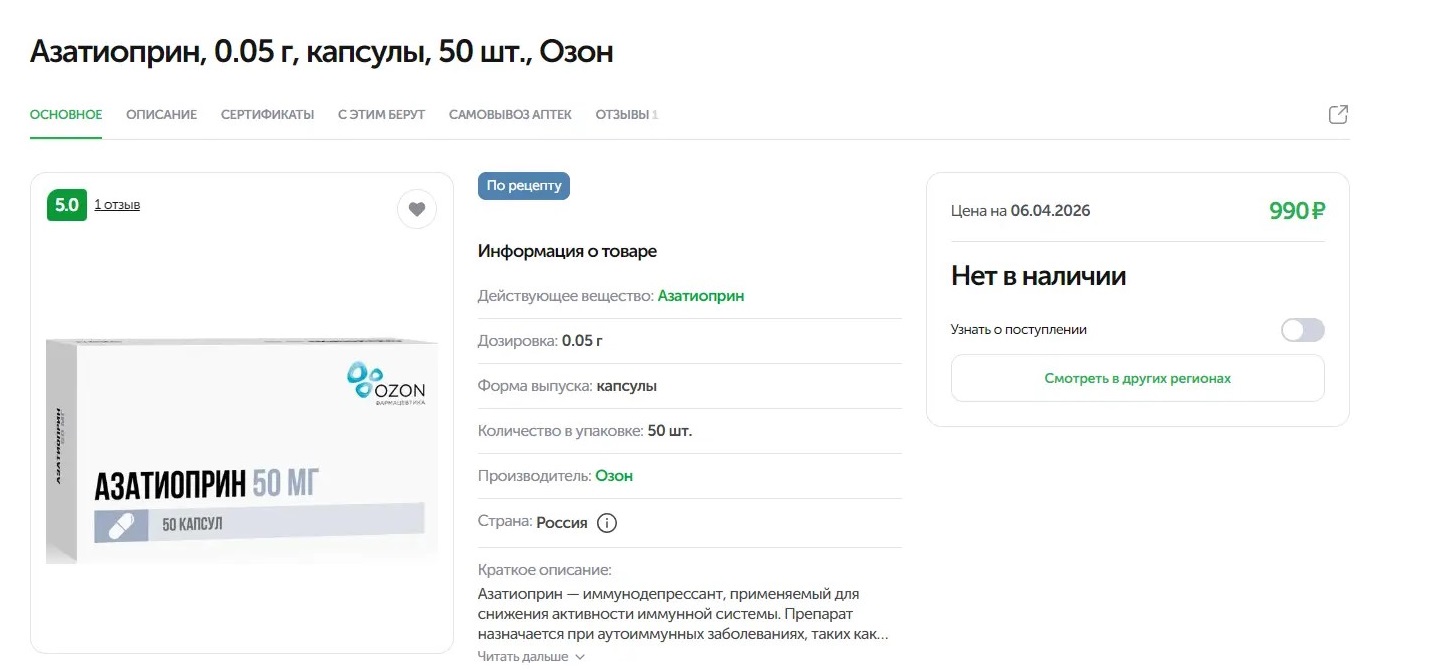Add product to favorites with heart icon
Image resolution: width=1454 pixels, height=670 pixels.
pos(417,209)
